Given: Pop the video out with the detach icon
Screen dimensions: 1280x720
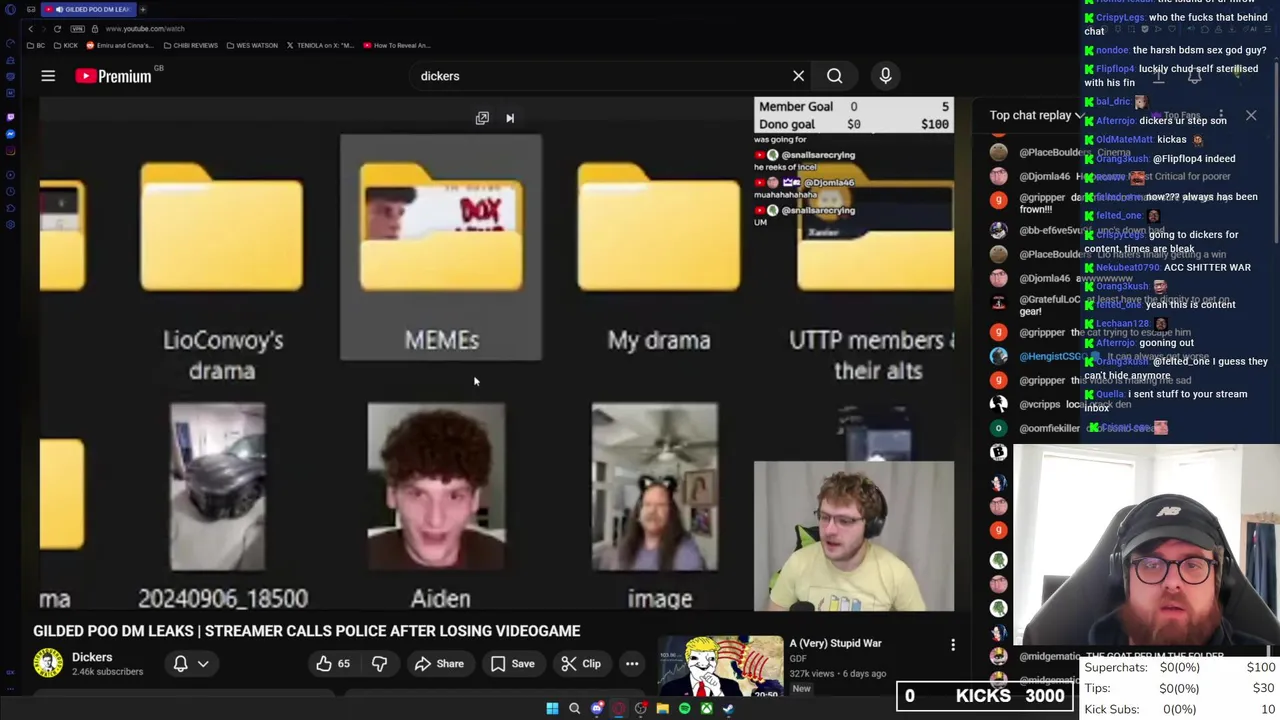Looking at the screenshot, I should point(482,118).
